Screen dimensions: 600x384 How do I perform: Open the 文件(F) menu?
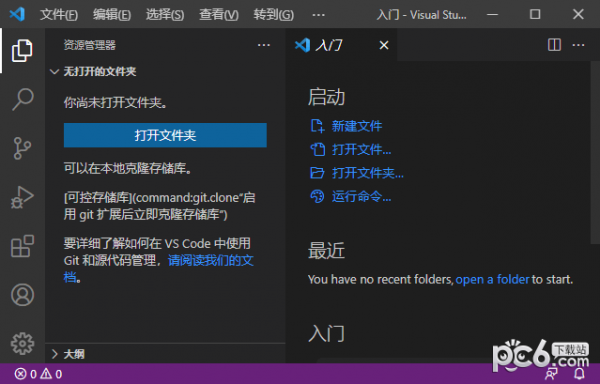[59, 15]
